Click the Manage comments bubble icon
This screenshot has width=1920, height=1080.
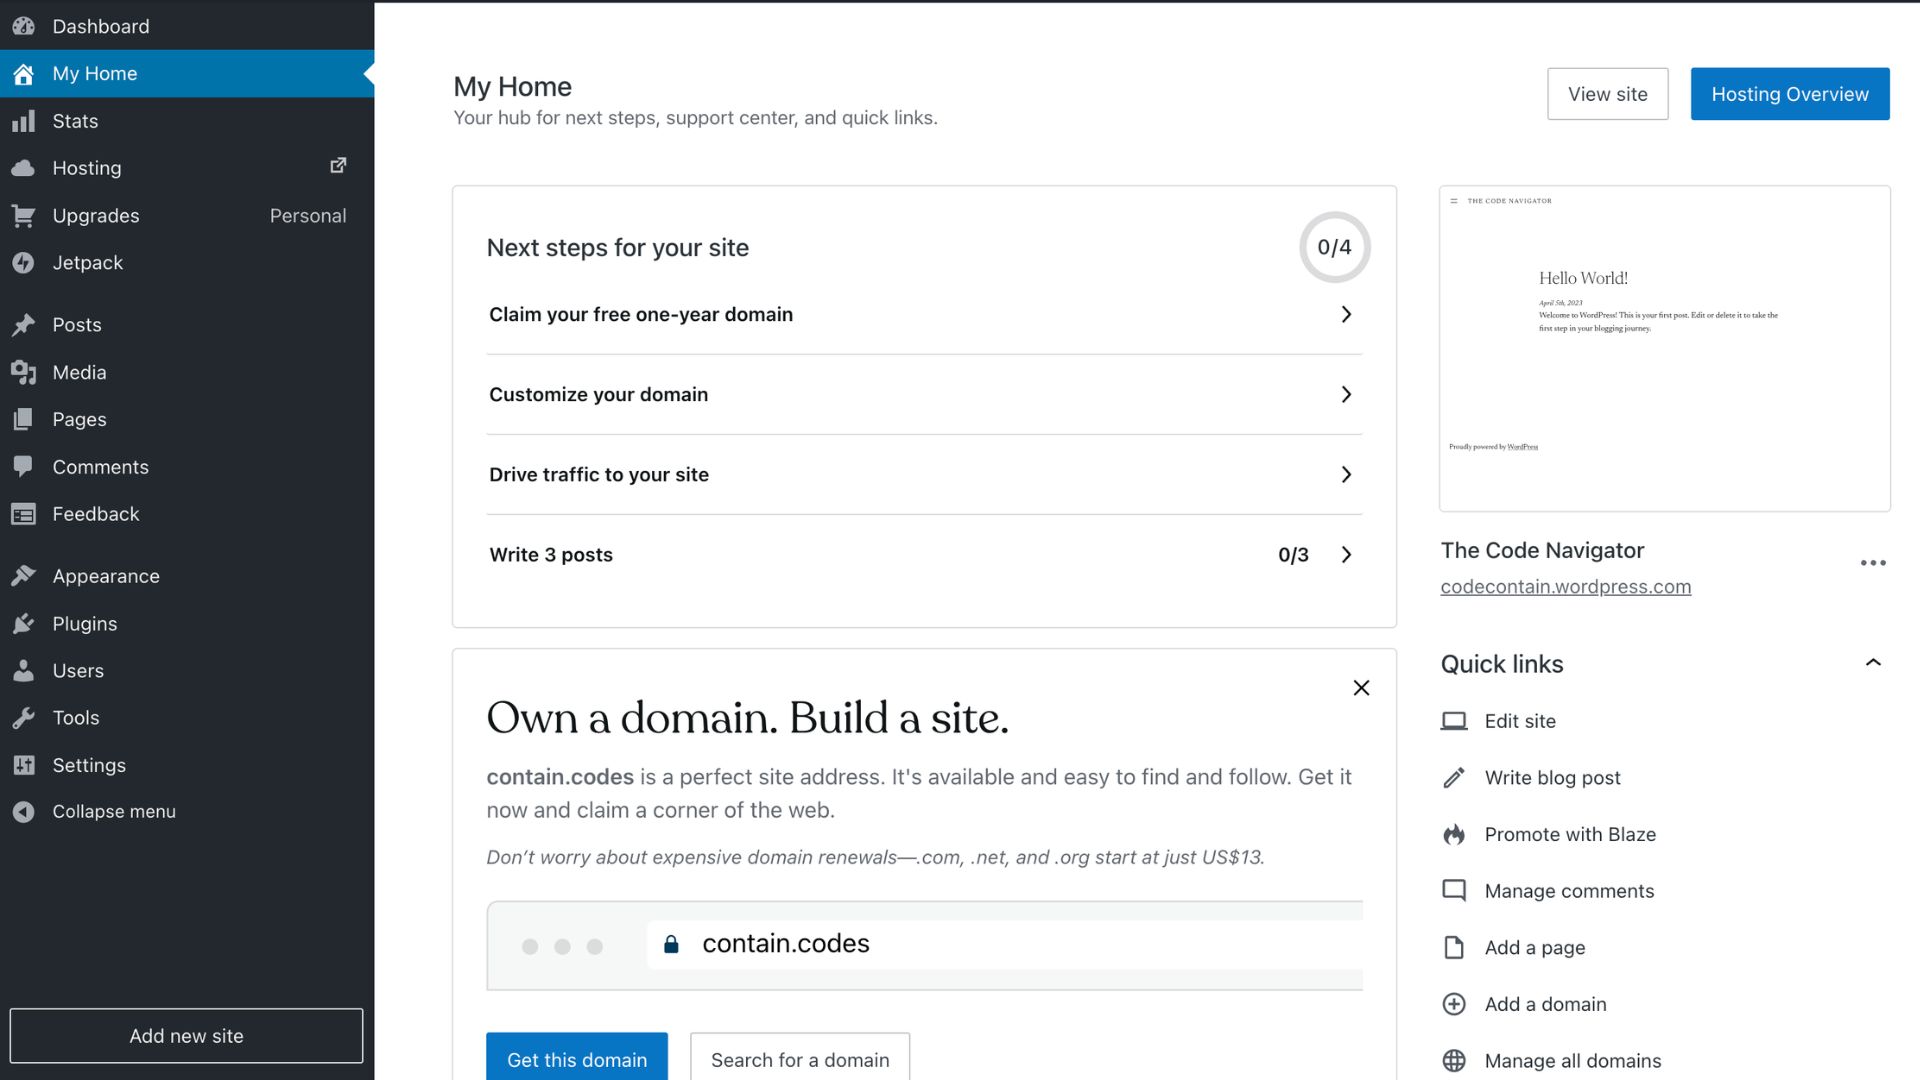(x=1454, y=891)
